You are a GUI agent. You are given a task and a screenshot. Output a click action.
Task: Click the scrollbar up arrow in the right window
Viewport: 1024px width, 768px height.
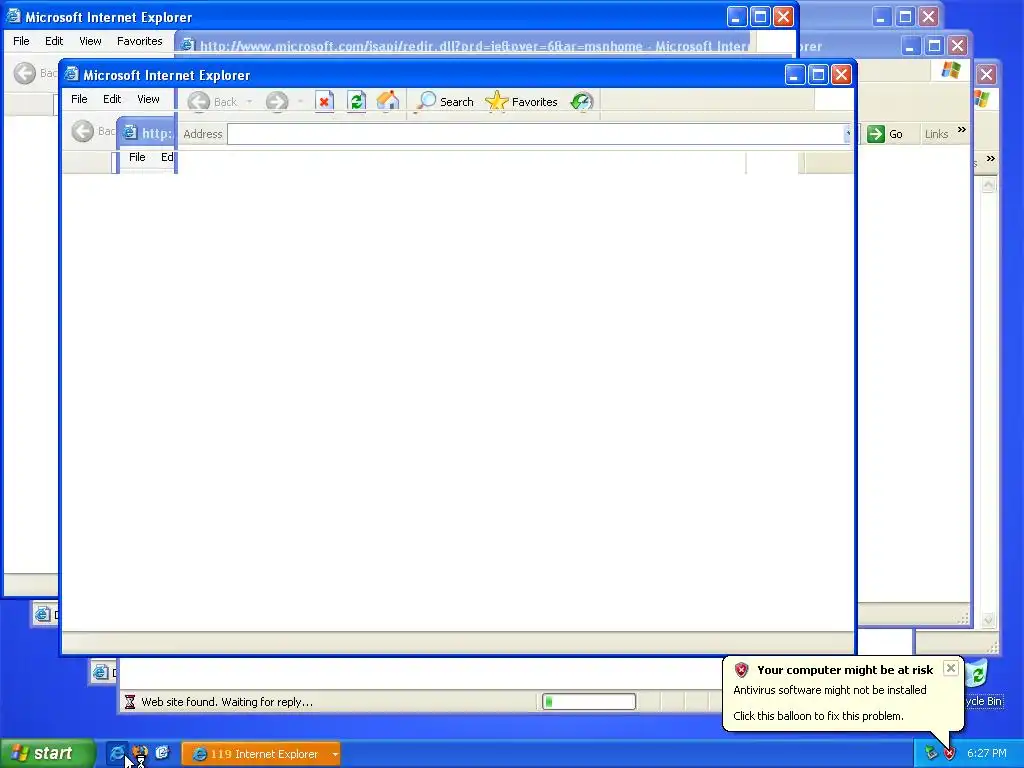988,185
